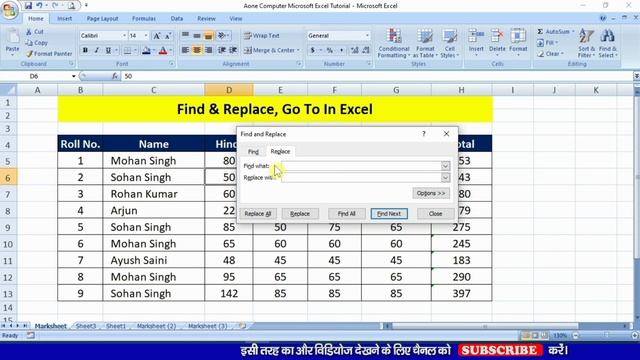This screenshot has width=640, height=360.
Task: Open the Clear eraser menu
Action: (550, 53)
